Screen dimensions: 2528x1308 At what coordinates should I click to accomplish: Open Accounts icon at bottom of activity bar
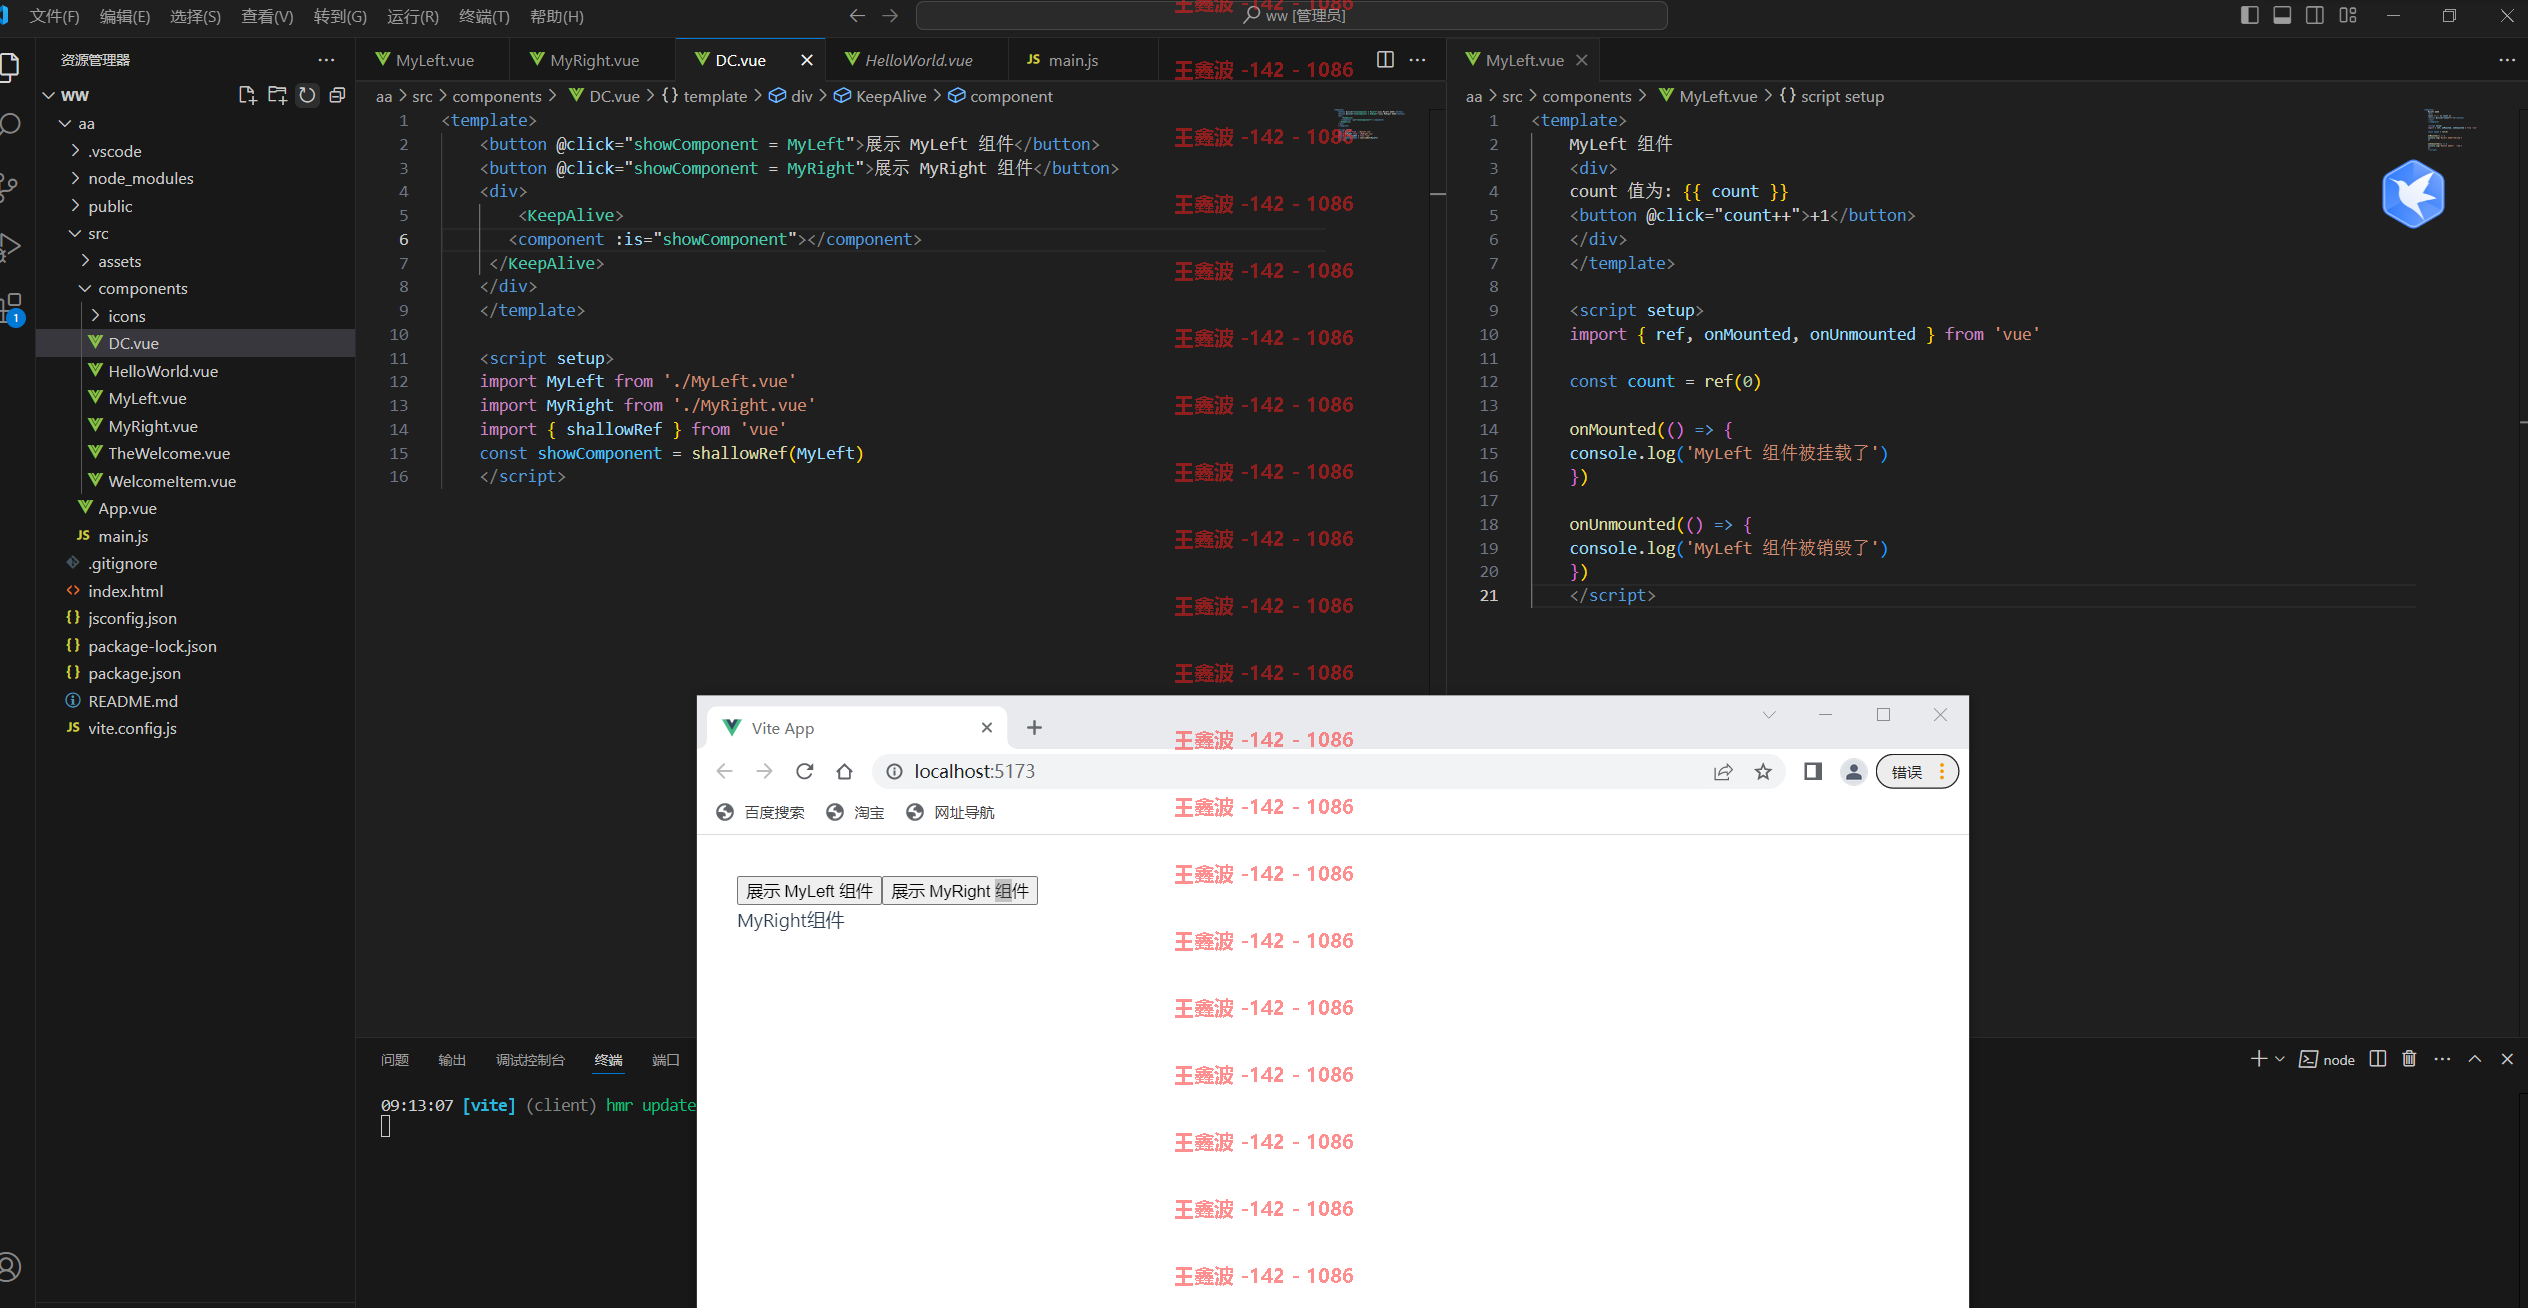tap(10, 1267)
